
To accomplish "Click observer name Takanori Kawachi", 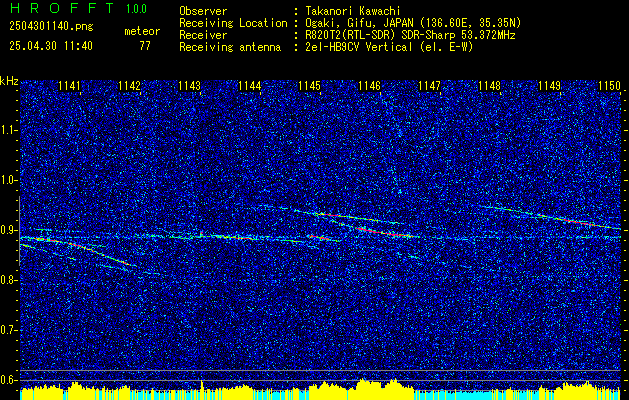I will pyautogui.click(x=353, y=11).
